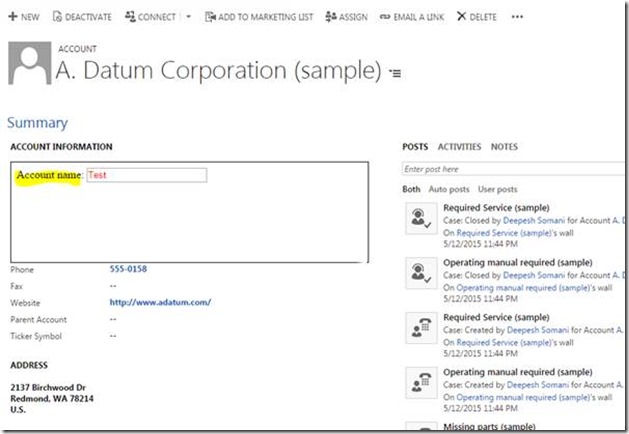Select the Posts tab
Screen dimensions: 629x434
(x=414, y=147)
